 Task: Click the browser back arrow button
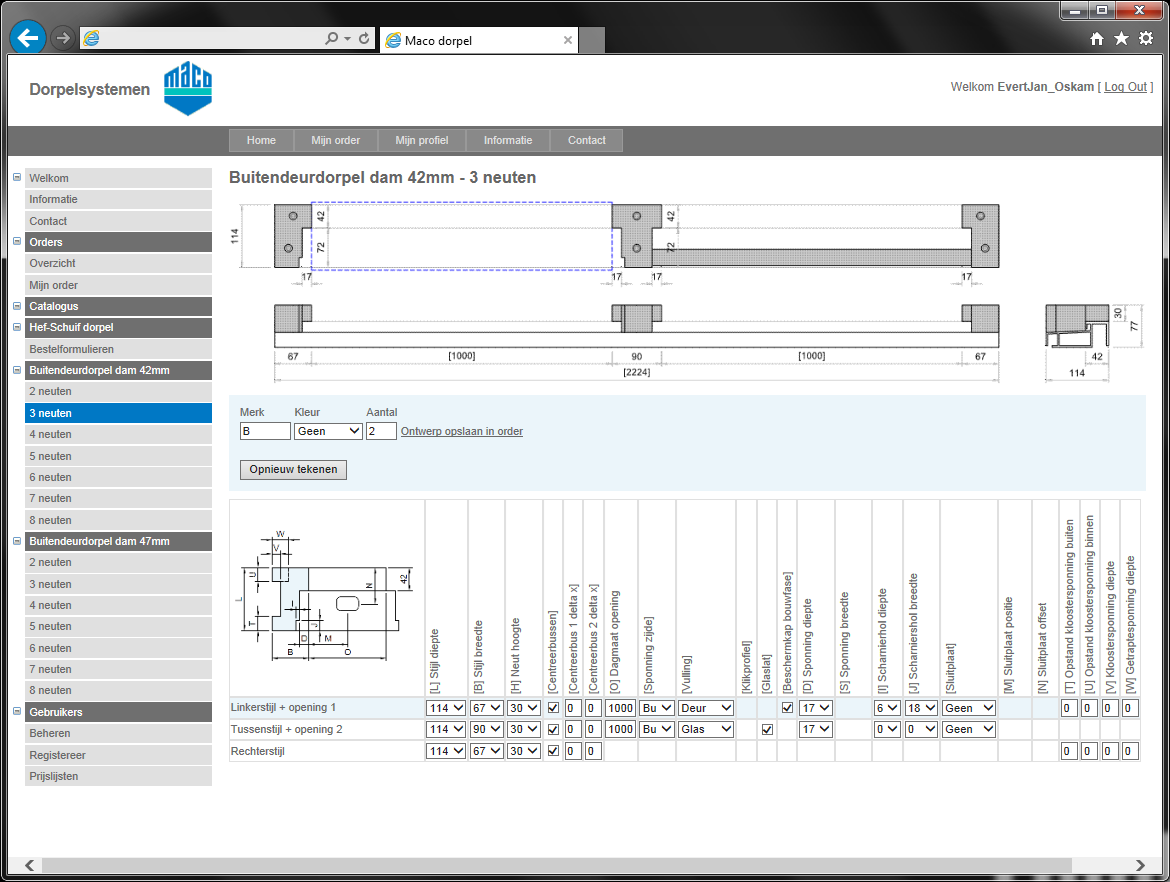[x=27, y=38]
